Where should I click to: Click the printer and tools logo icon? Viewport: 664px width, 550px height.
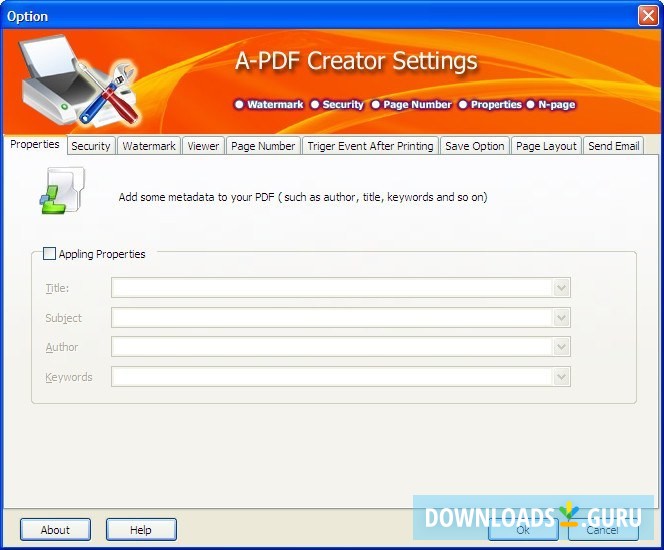[78, 81]
